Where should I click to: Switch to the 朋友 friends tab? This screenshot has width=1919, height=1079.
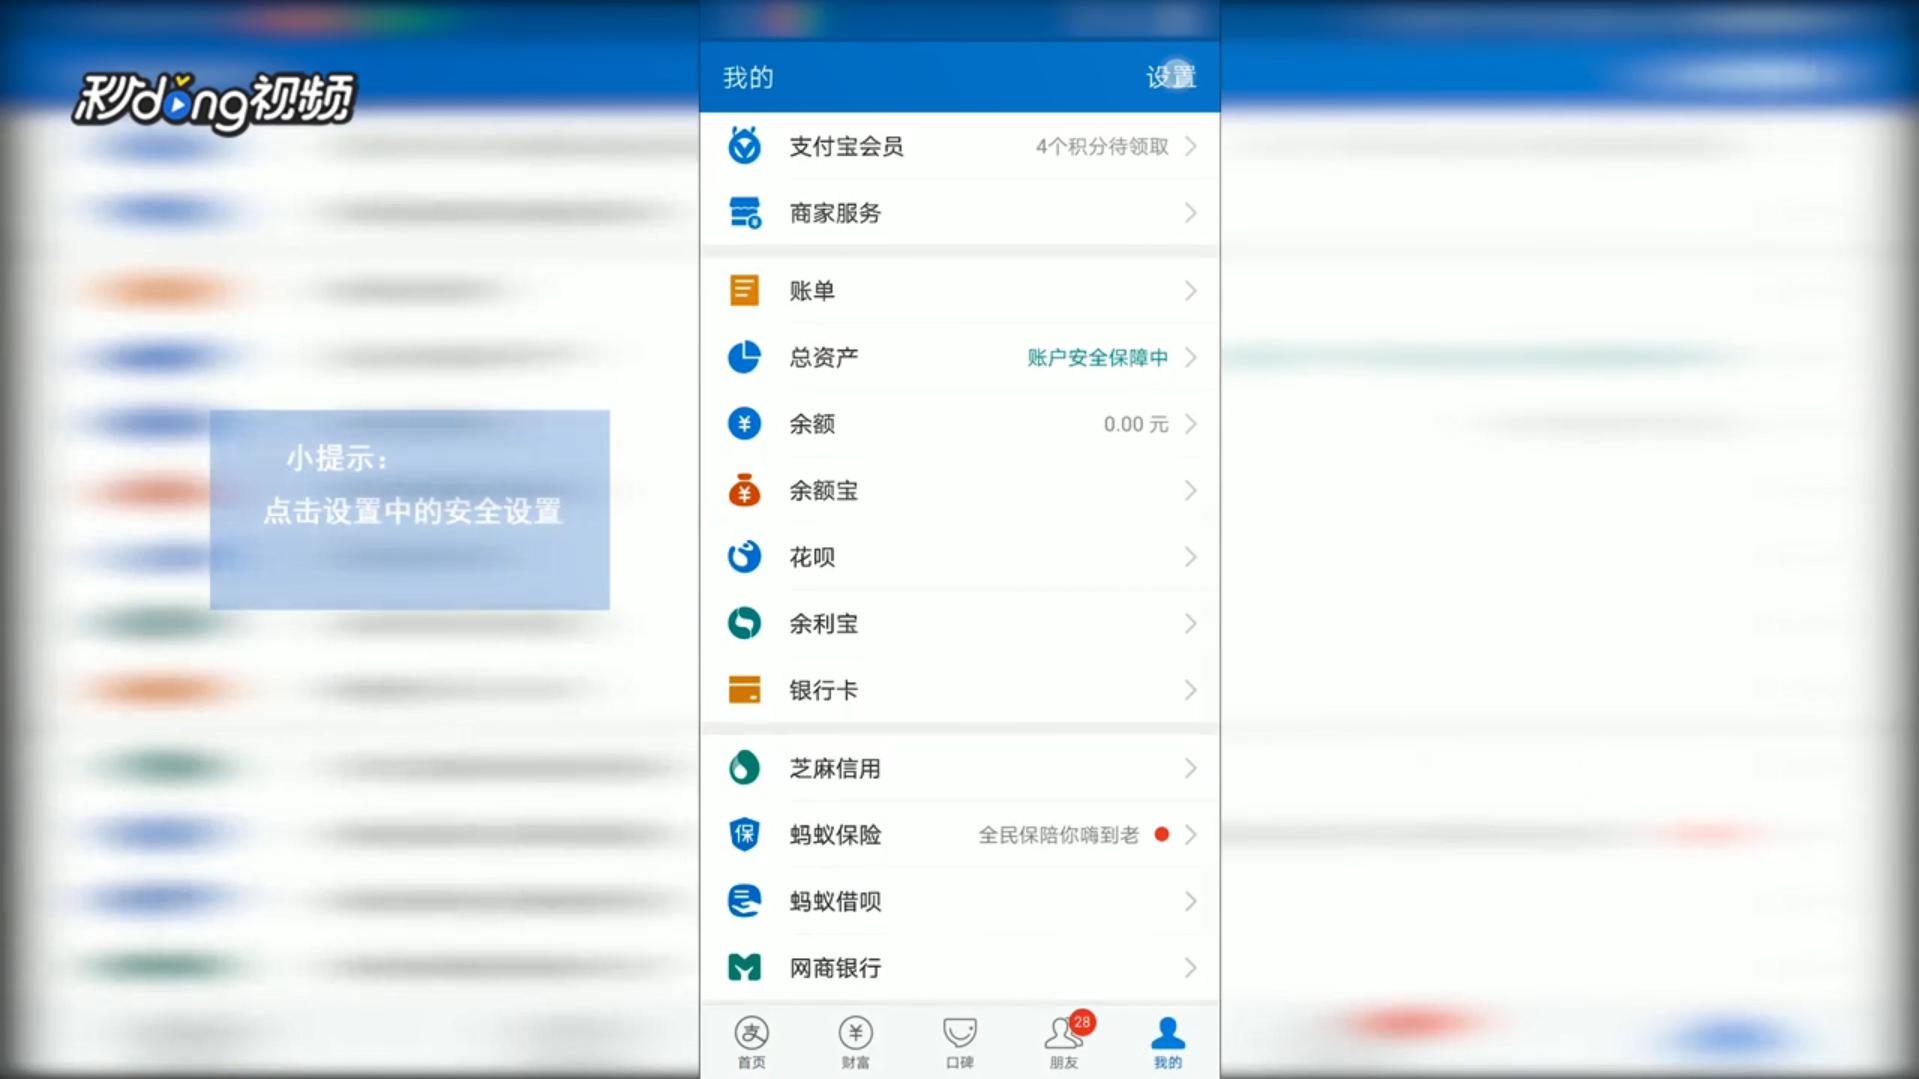(x=1064, y=1042)
